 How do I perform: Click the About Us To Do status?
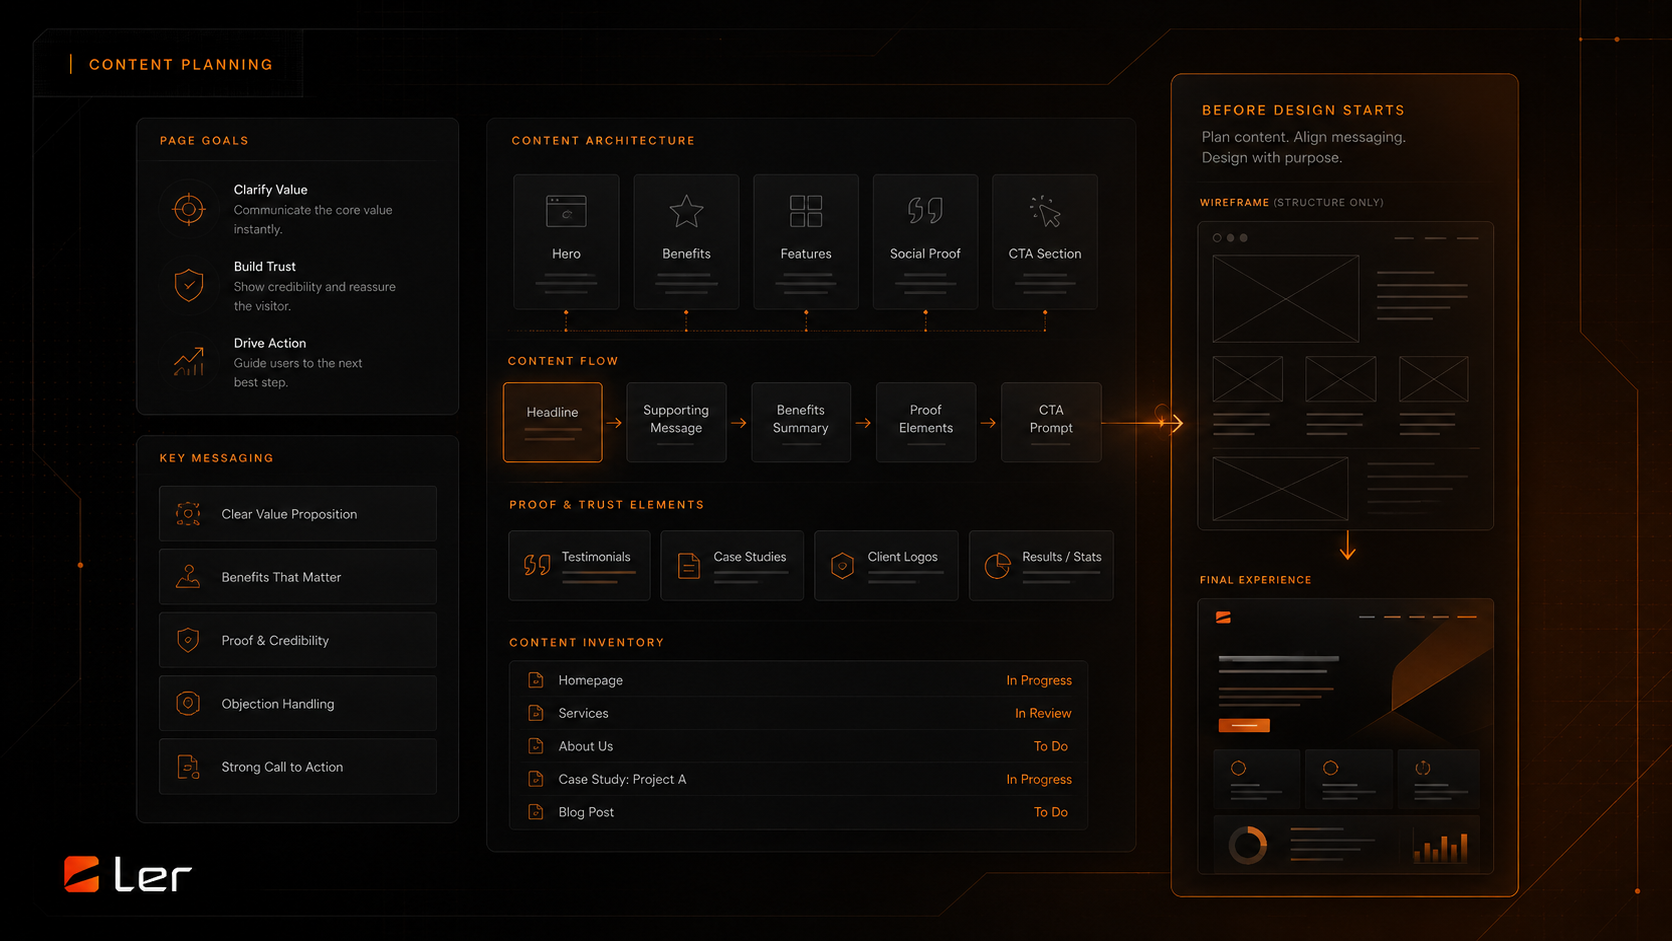pyautogui.click(x=1051, y=746)
